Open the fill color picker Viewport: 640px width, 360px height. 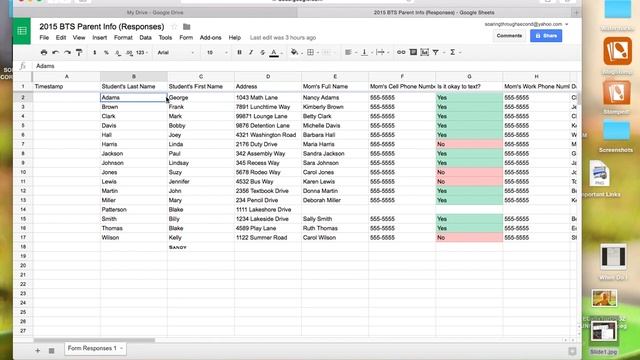coord(294,52)
